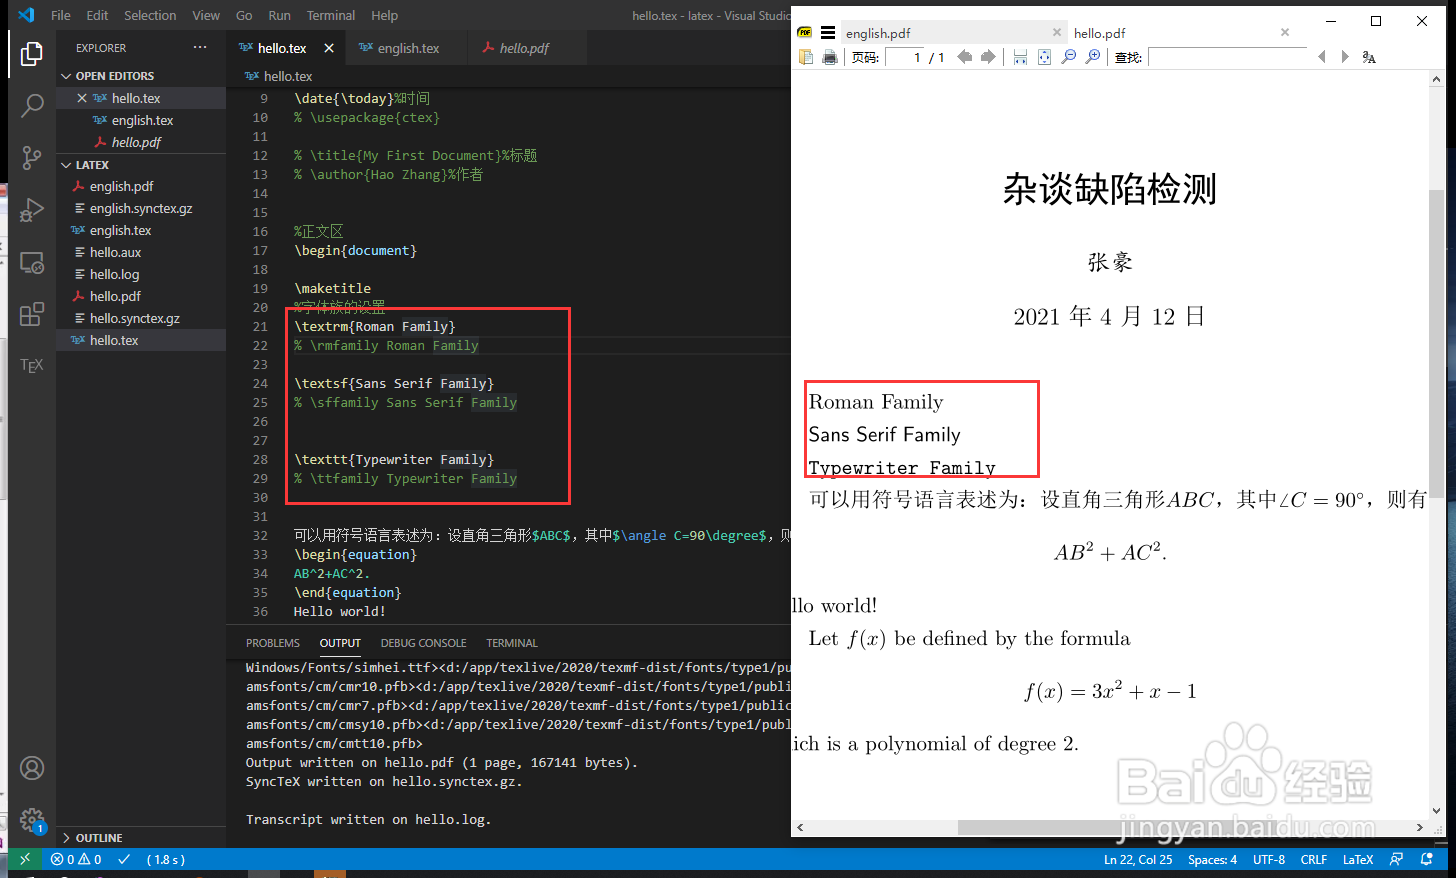This screenshot has width=1456, height=878.
Task: Toggle match case in PDF search
Action: [1369, 57]
